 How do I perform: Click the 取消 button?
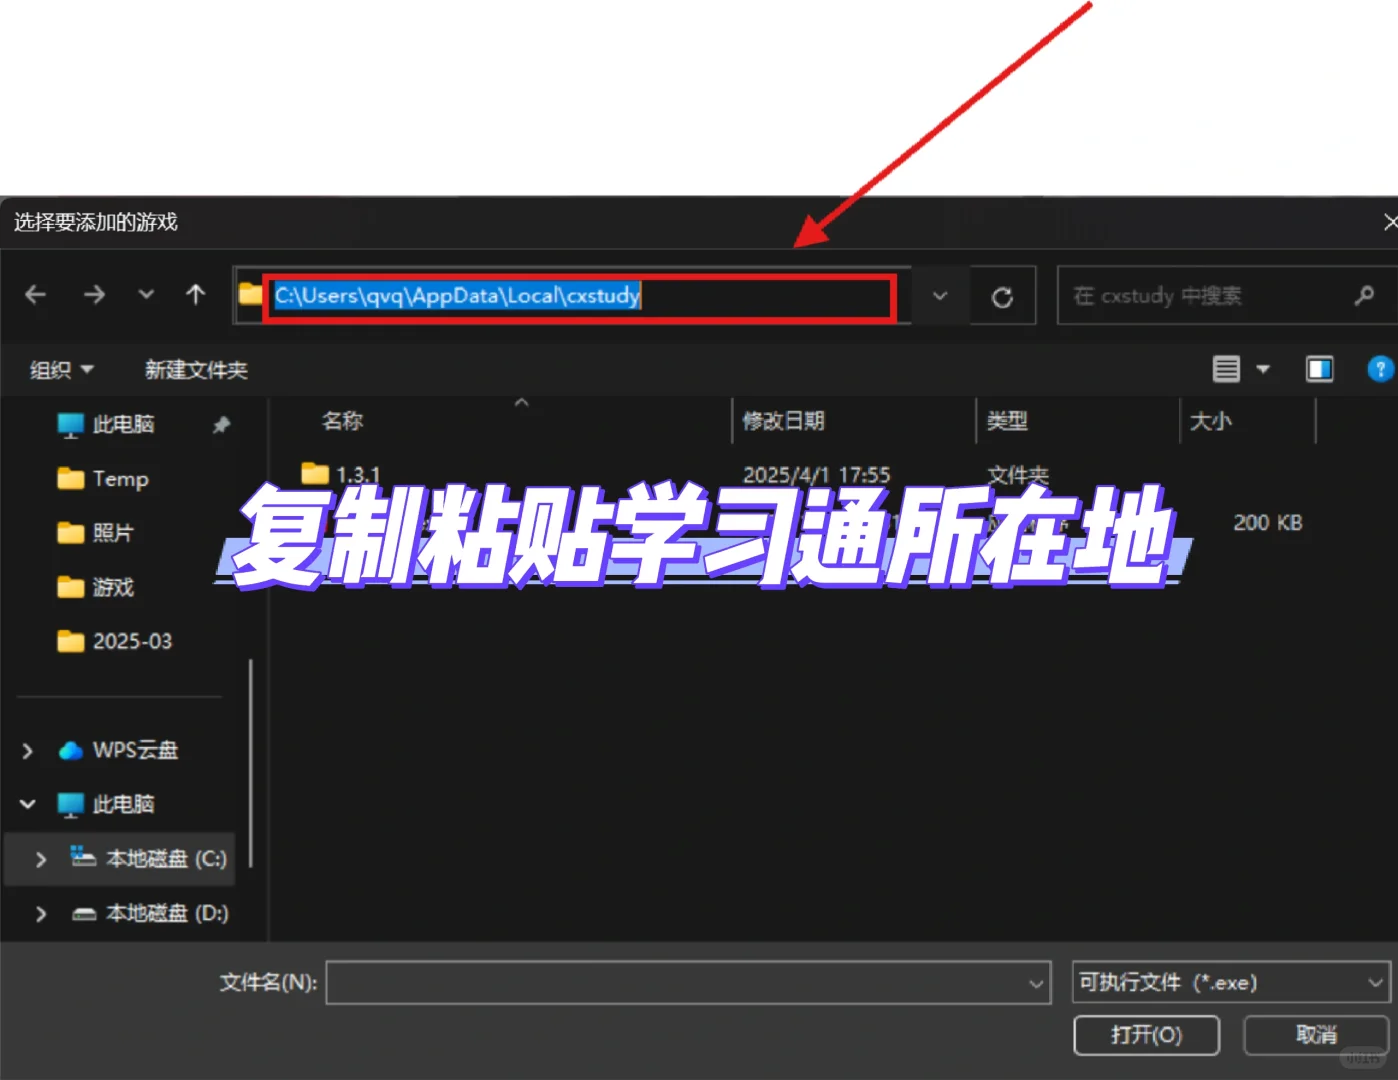pyautogui.click(x=1316, y=1035)
